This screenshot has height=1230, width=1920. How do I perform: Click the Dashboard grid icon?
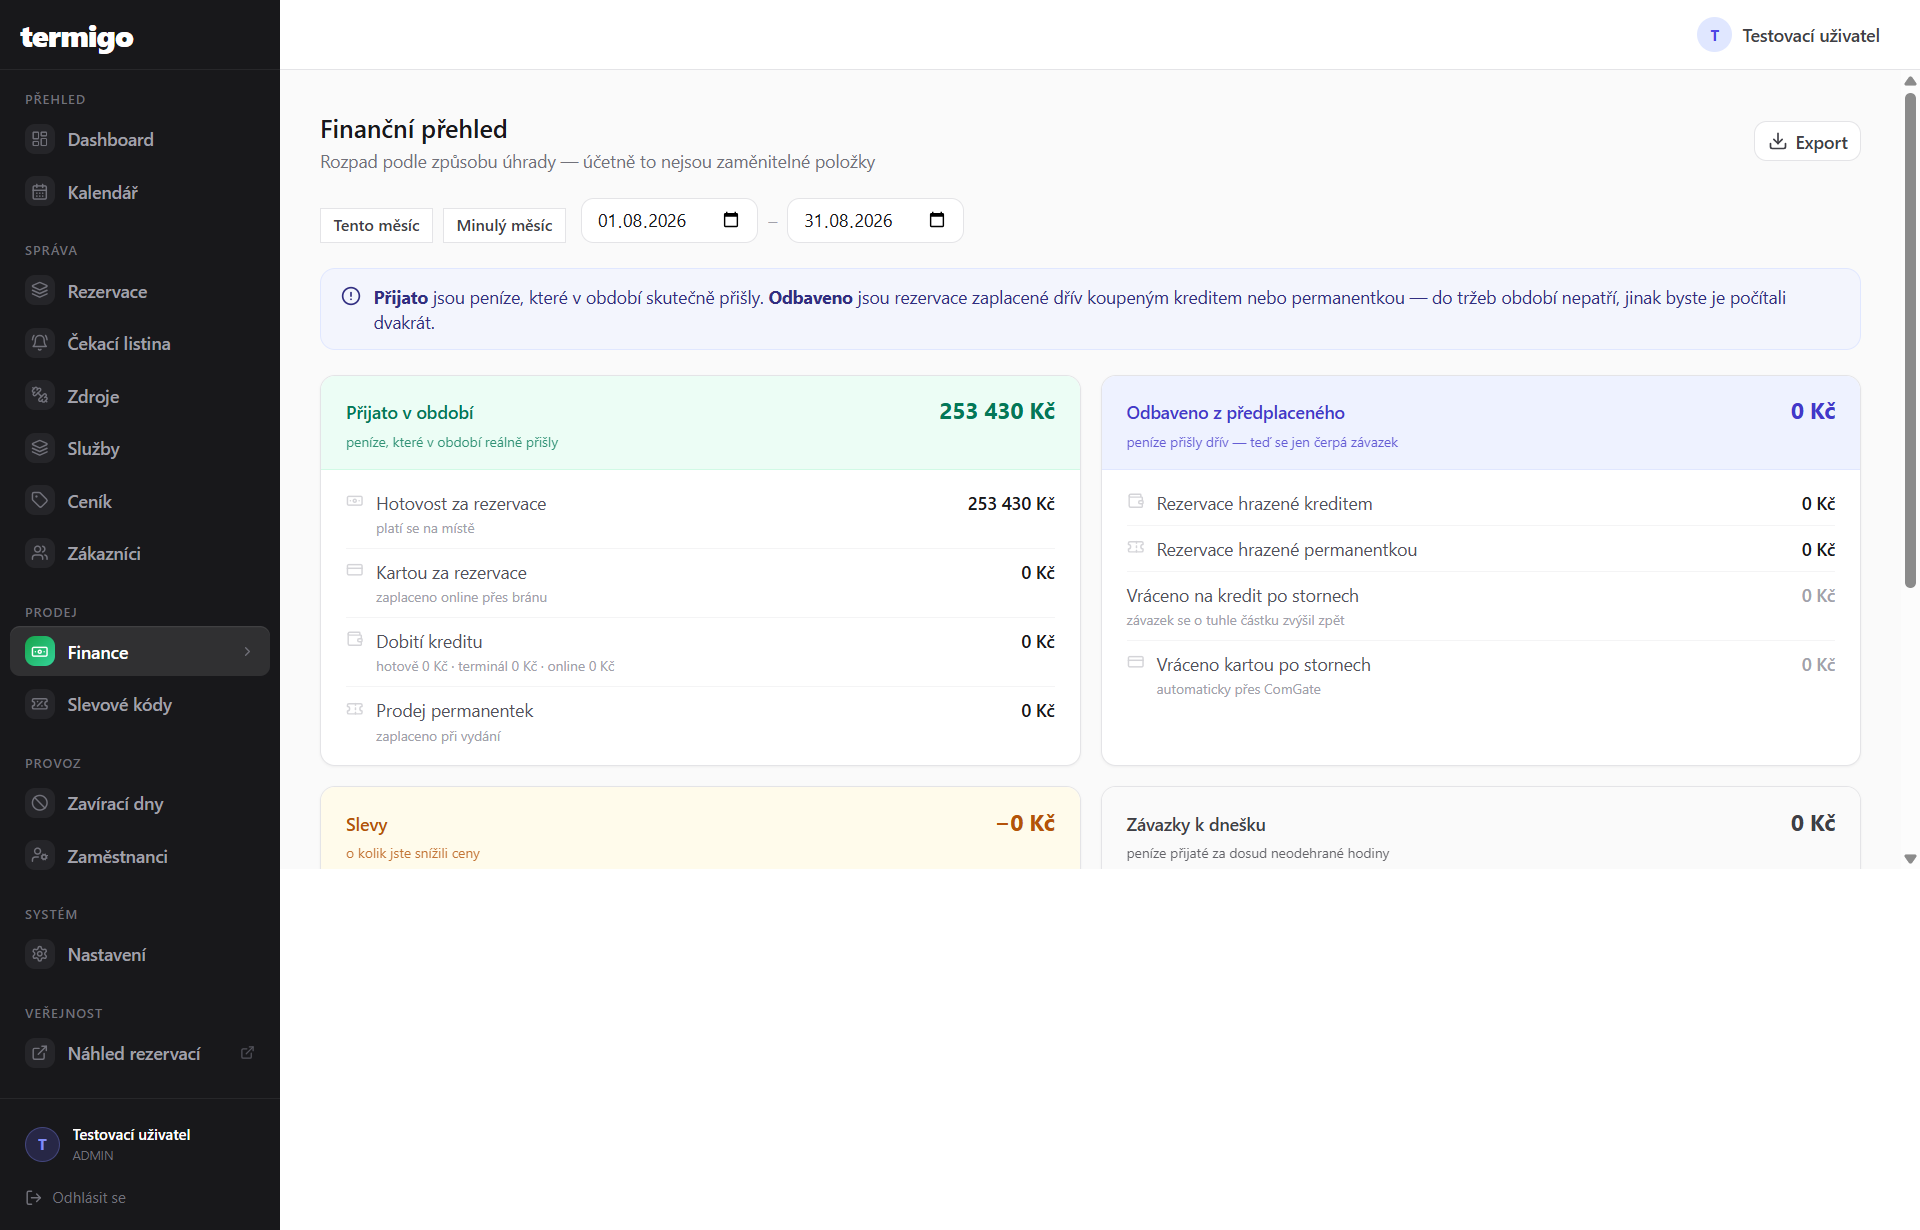pos(40,139)
